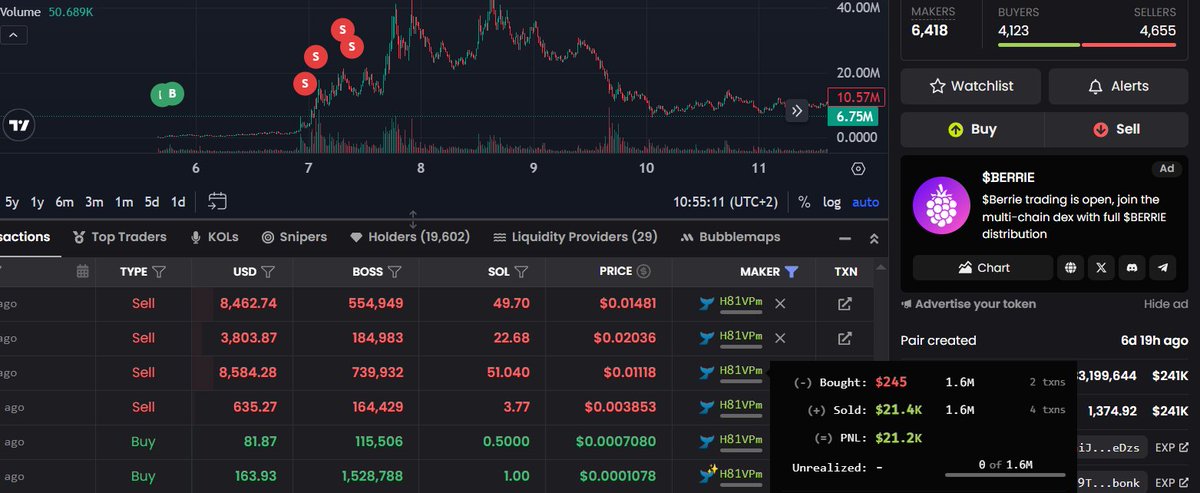Open $BERRIE website globe icon
This screenshot has width=1200, height=493.
(1072, 267)
